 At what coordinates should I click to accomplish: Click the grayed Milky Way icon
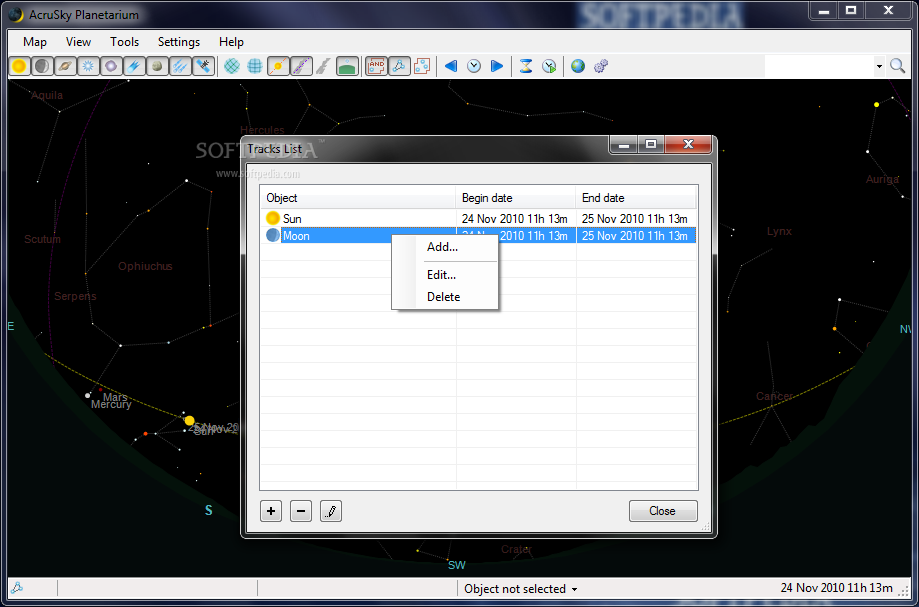[323, 66]
